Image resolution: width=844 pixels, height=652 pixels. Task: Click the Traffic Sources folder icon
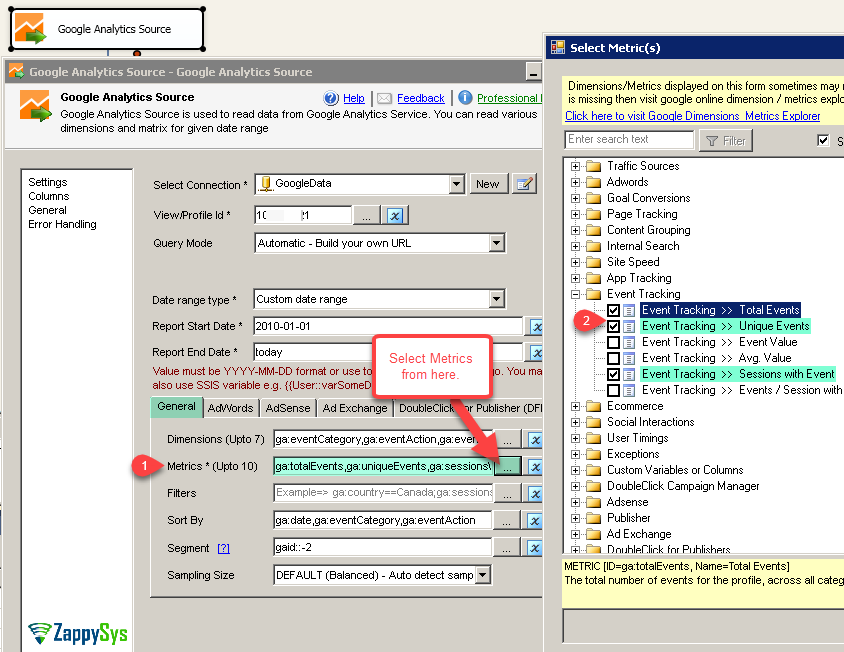coord(593,166)
